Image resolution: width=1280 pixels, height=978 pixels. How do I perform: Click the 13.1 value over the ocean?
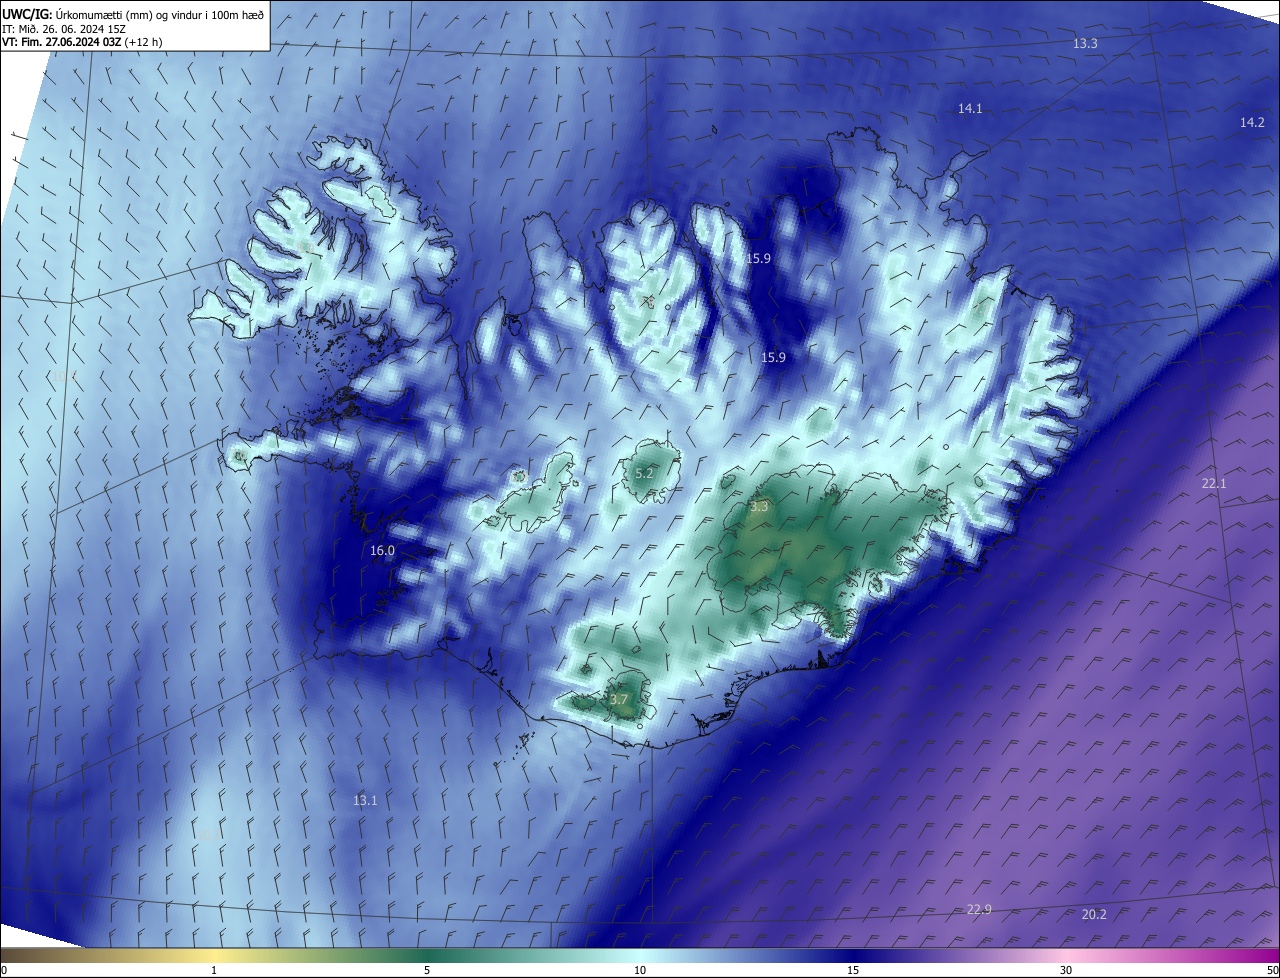click(x=365, y=801)
